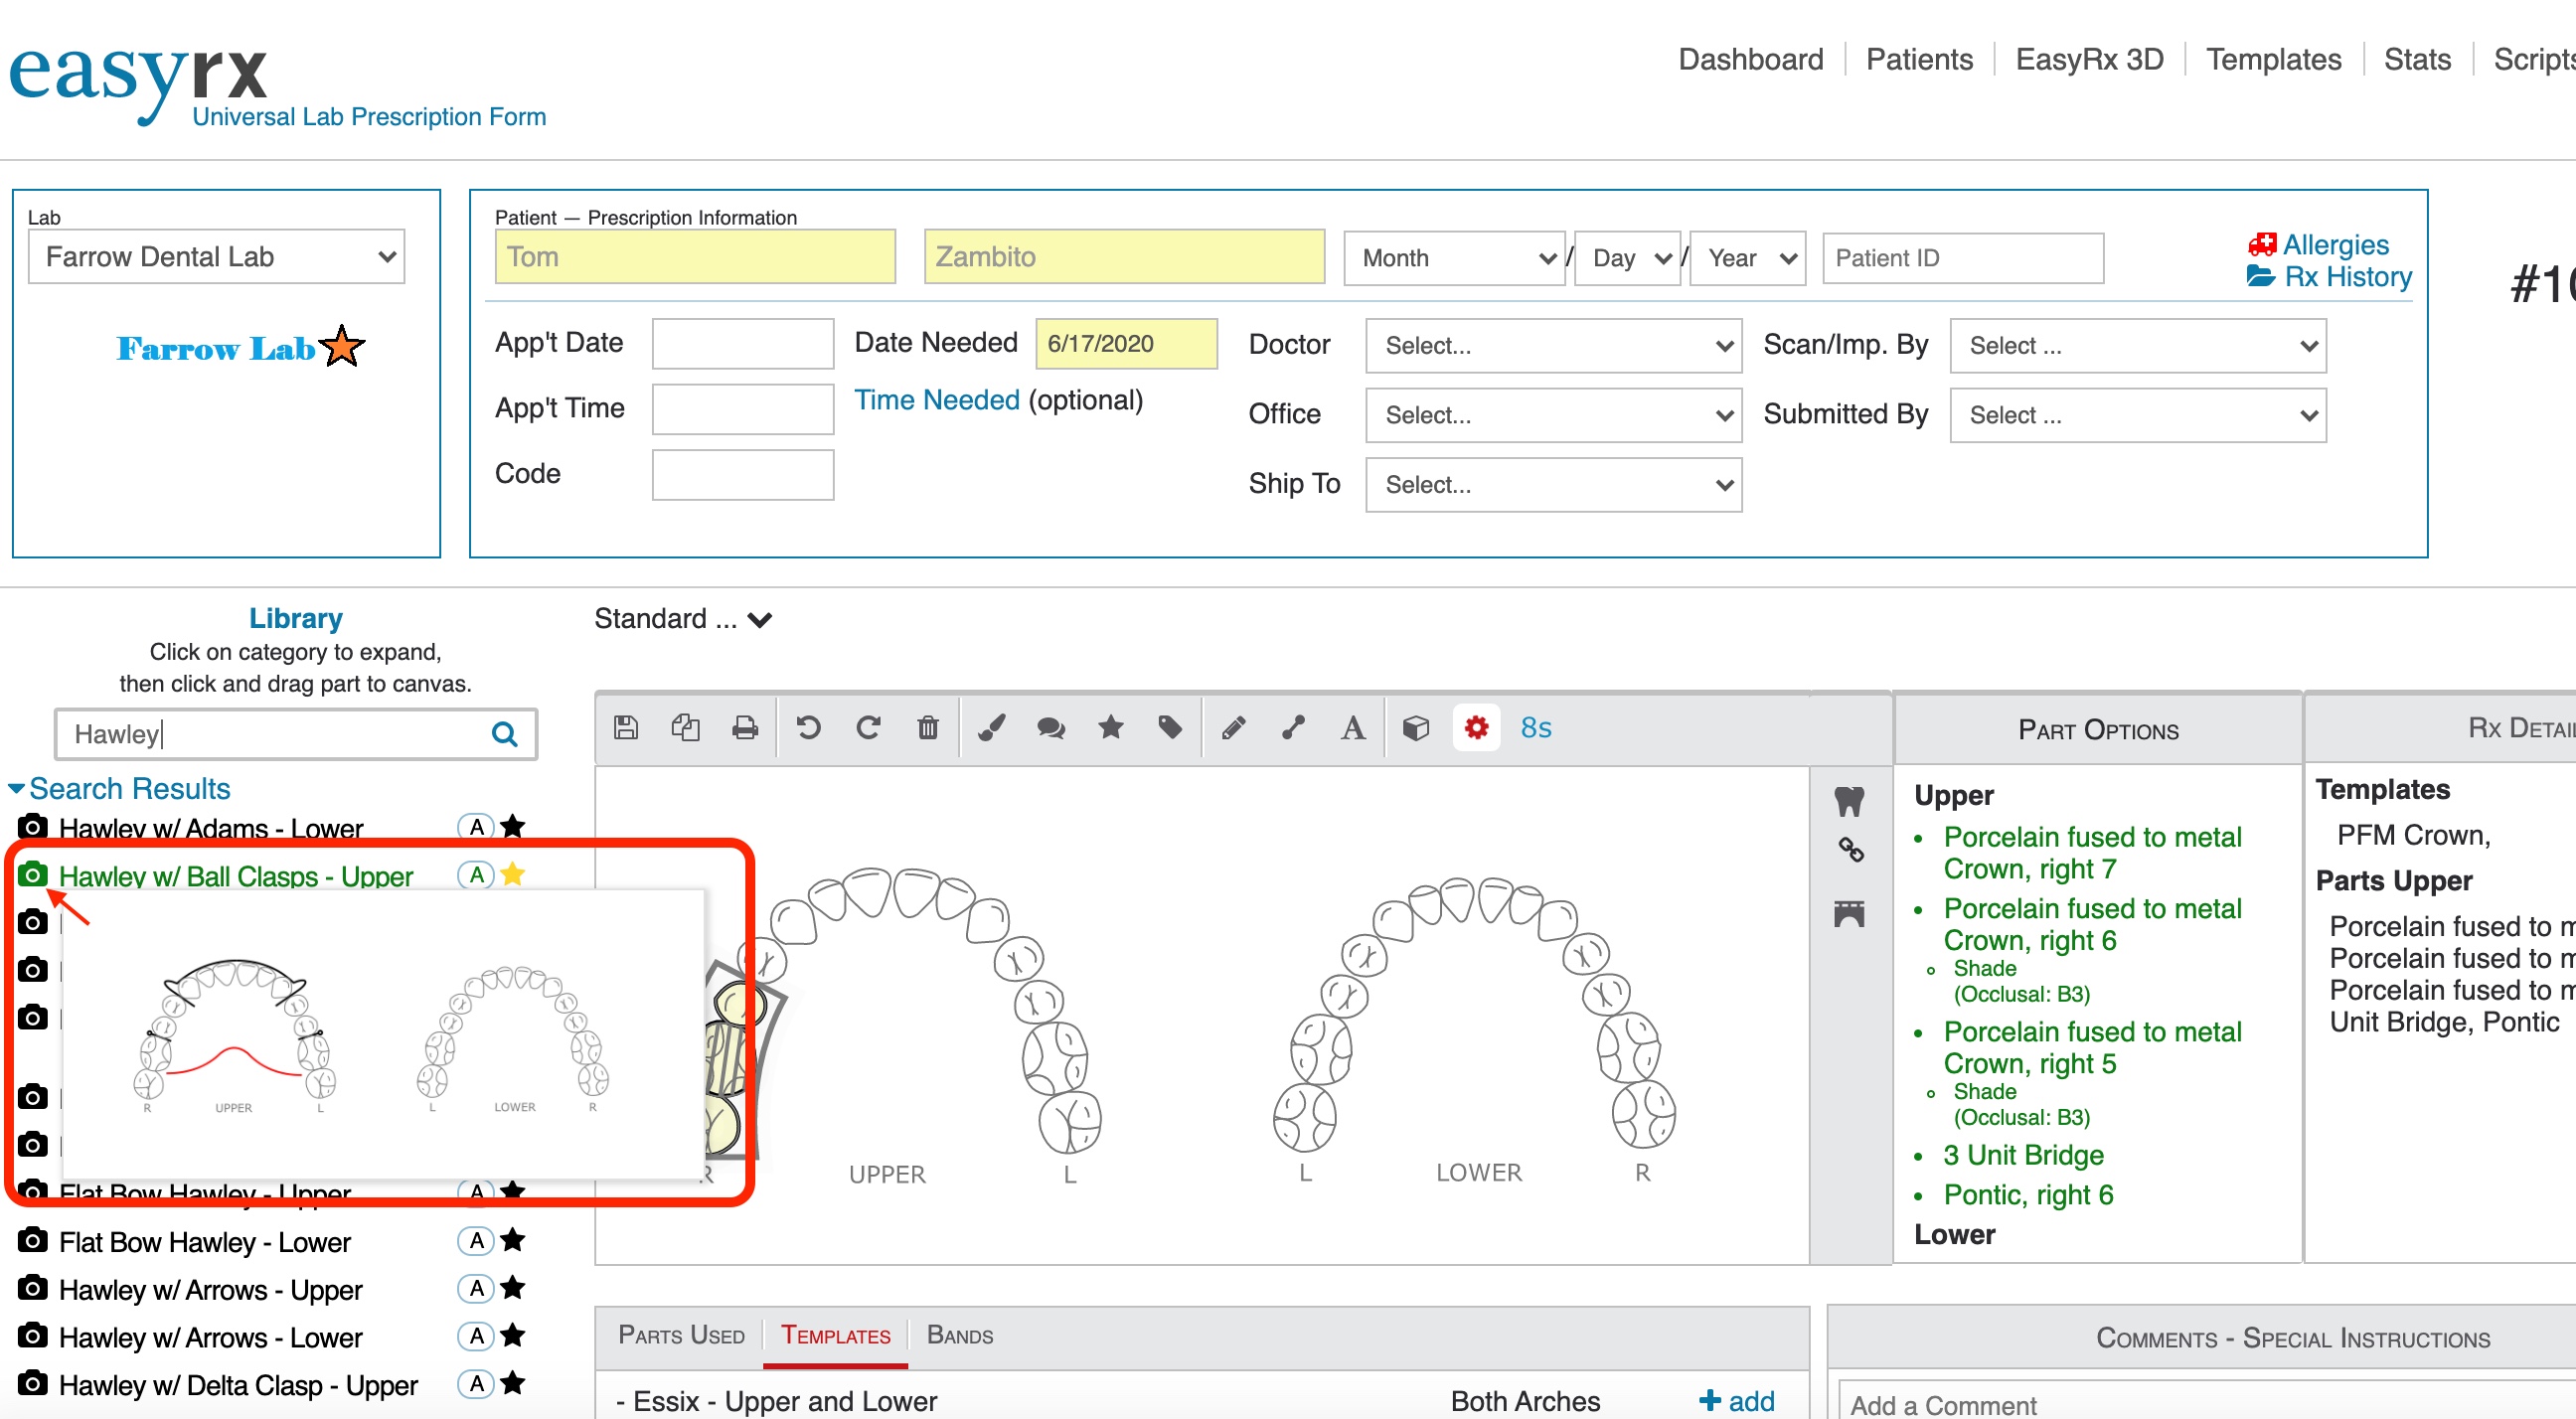Open the Farrow Dental Lab dropdown
2576x1419 pixels.
click(x=217, y=257)
